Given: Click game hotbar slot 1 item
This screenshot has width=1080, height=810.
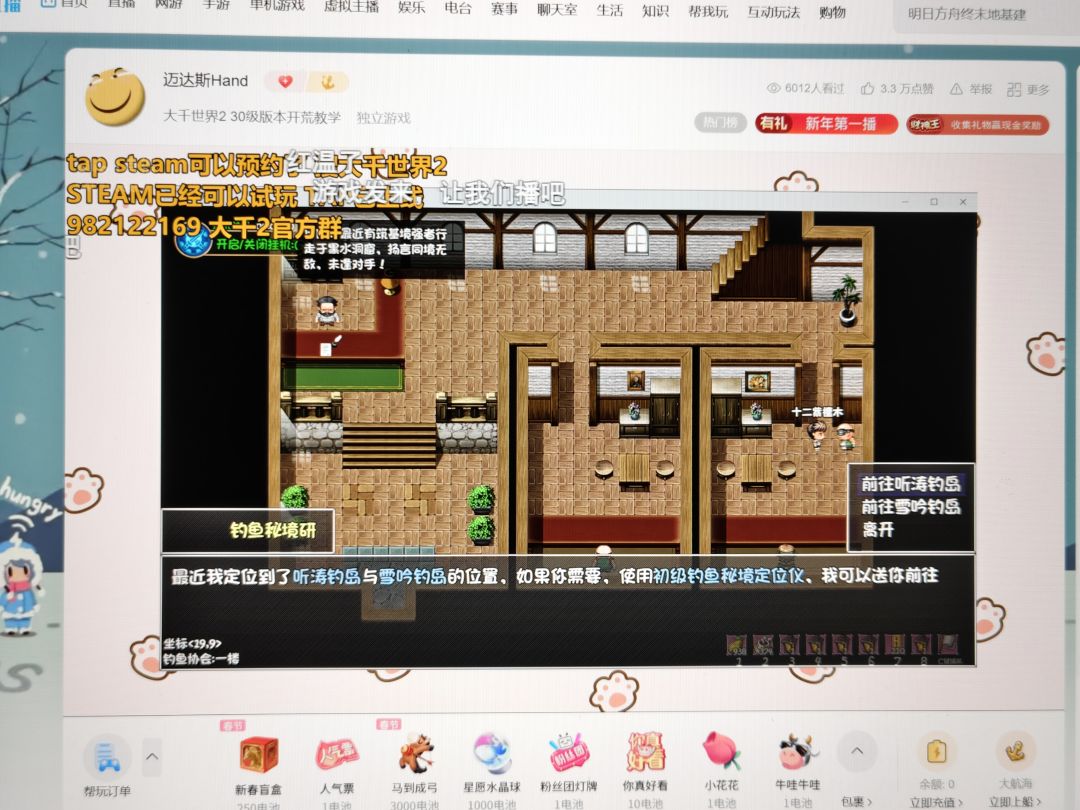Looking at the screenshot, I should [737, 645].
